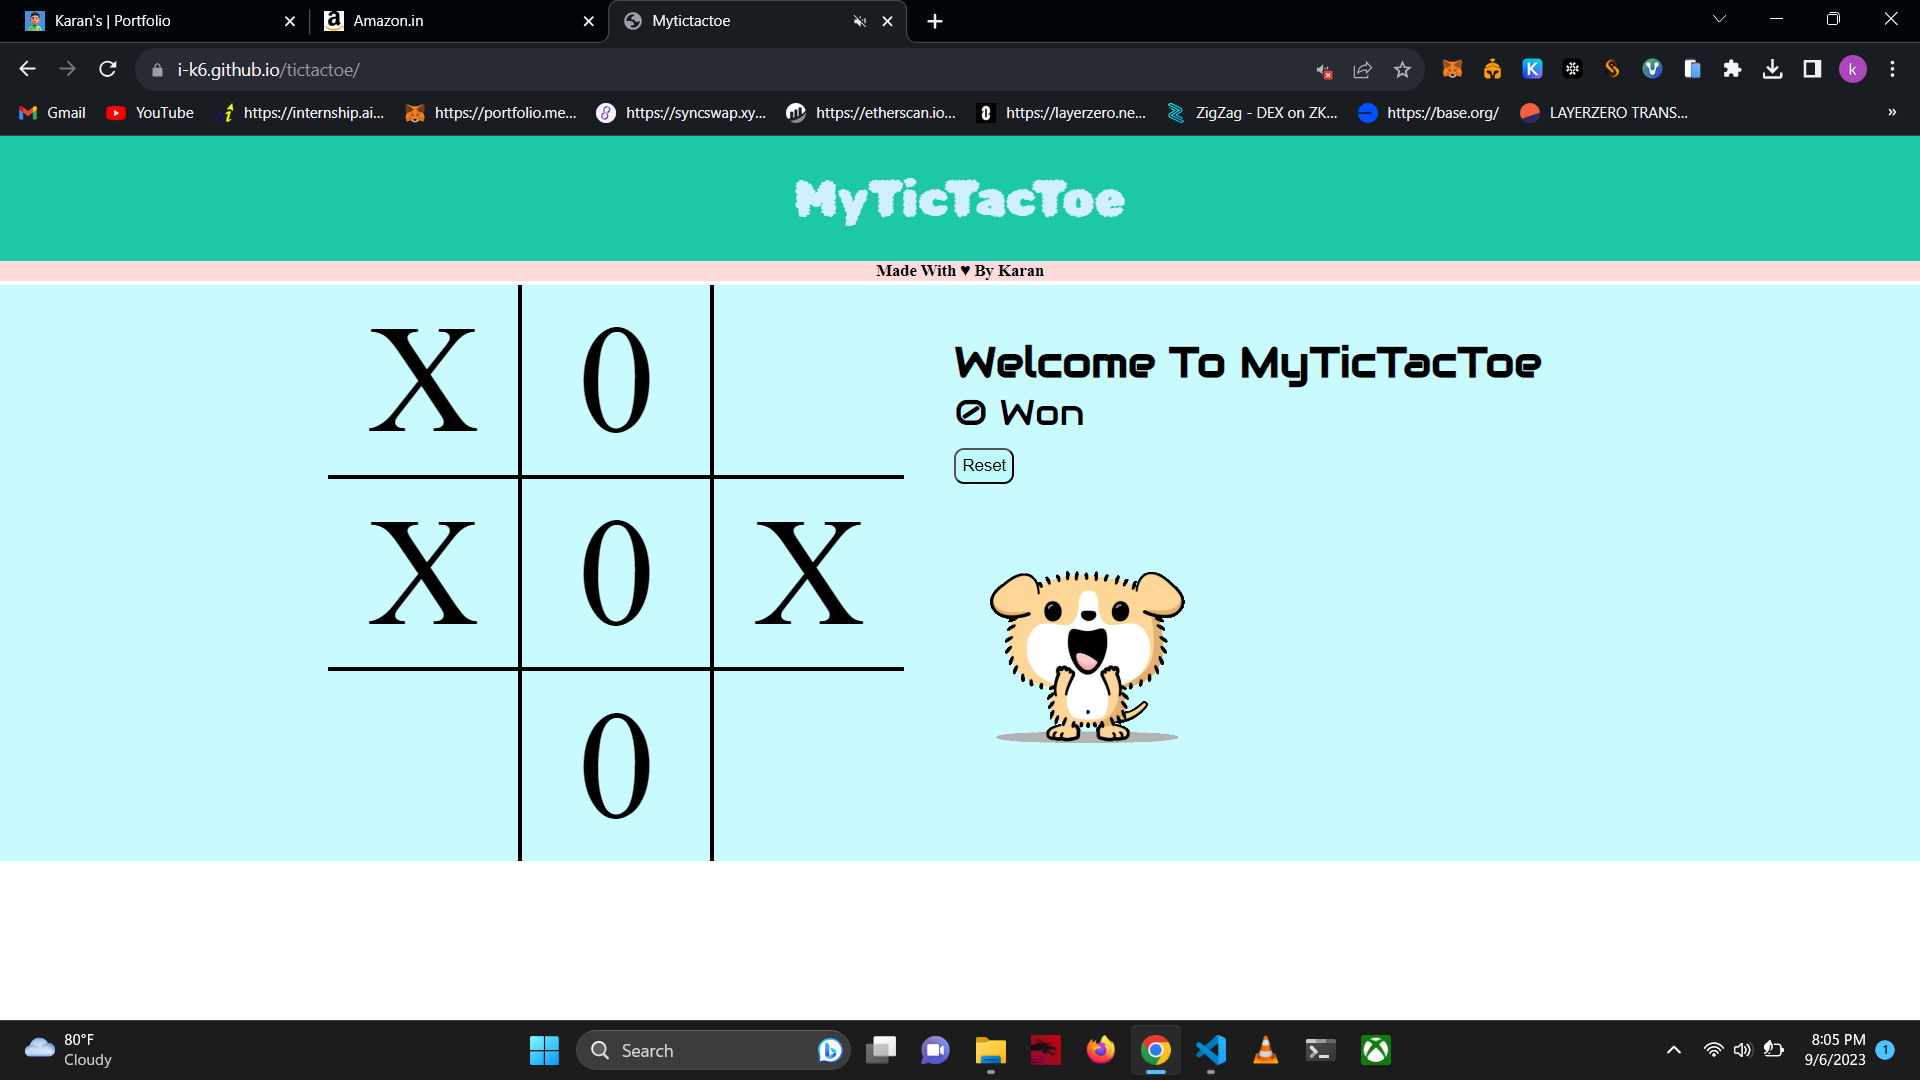Click the top-left X cell
The height and width of the screenshot is (1080, 1920).
(424, 381)
